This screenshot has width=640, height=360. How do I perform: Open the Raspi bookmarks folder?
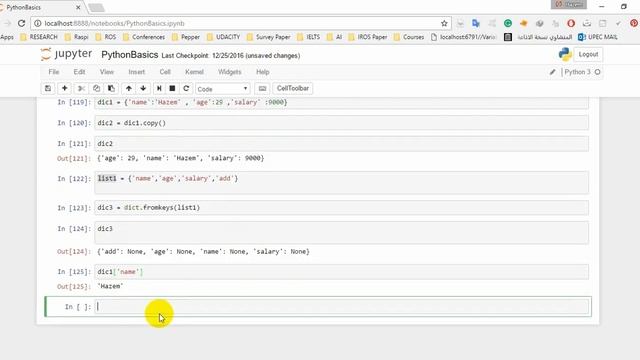[76, 37]
